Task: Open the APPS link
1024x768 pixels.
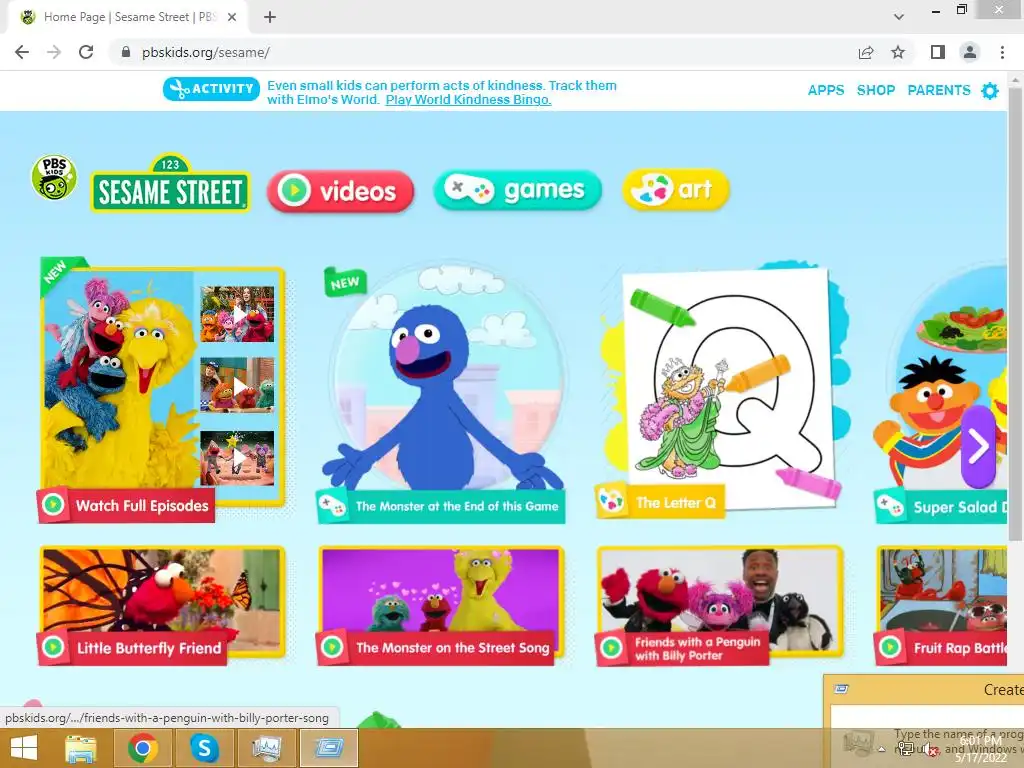Action: click(x=825, y=90)
